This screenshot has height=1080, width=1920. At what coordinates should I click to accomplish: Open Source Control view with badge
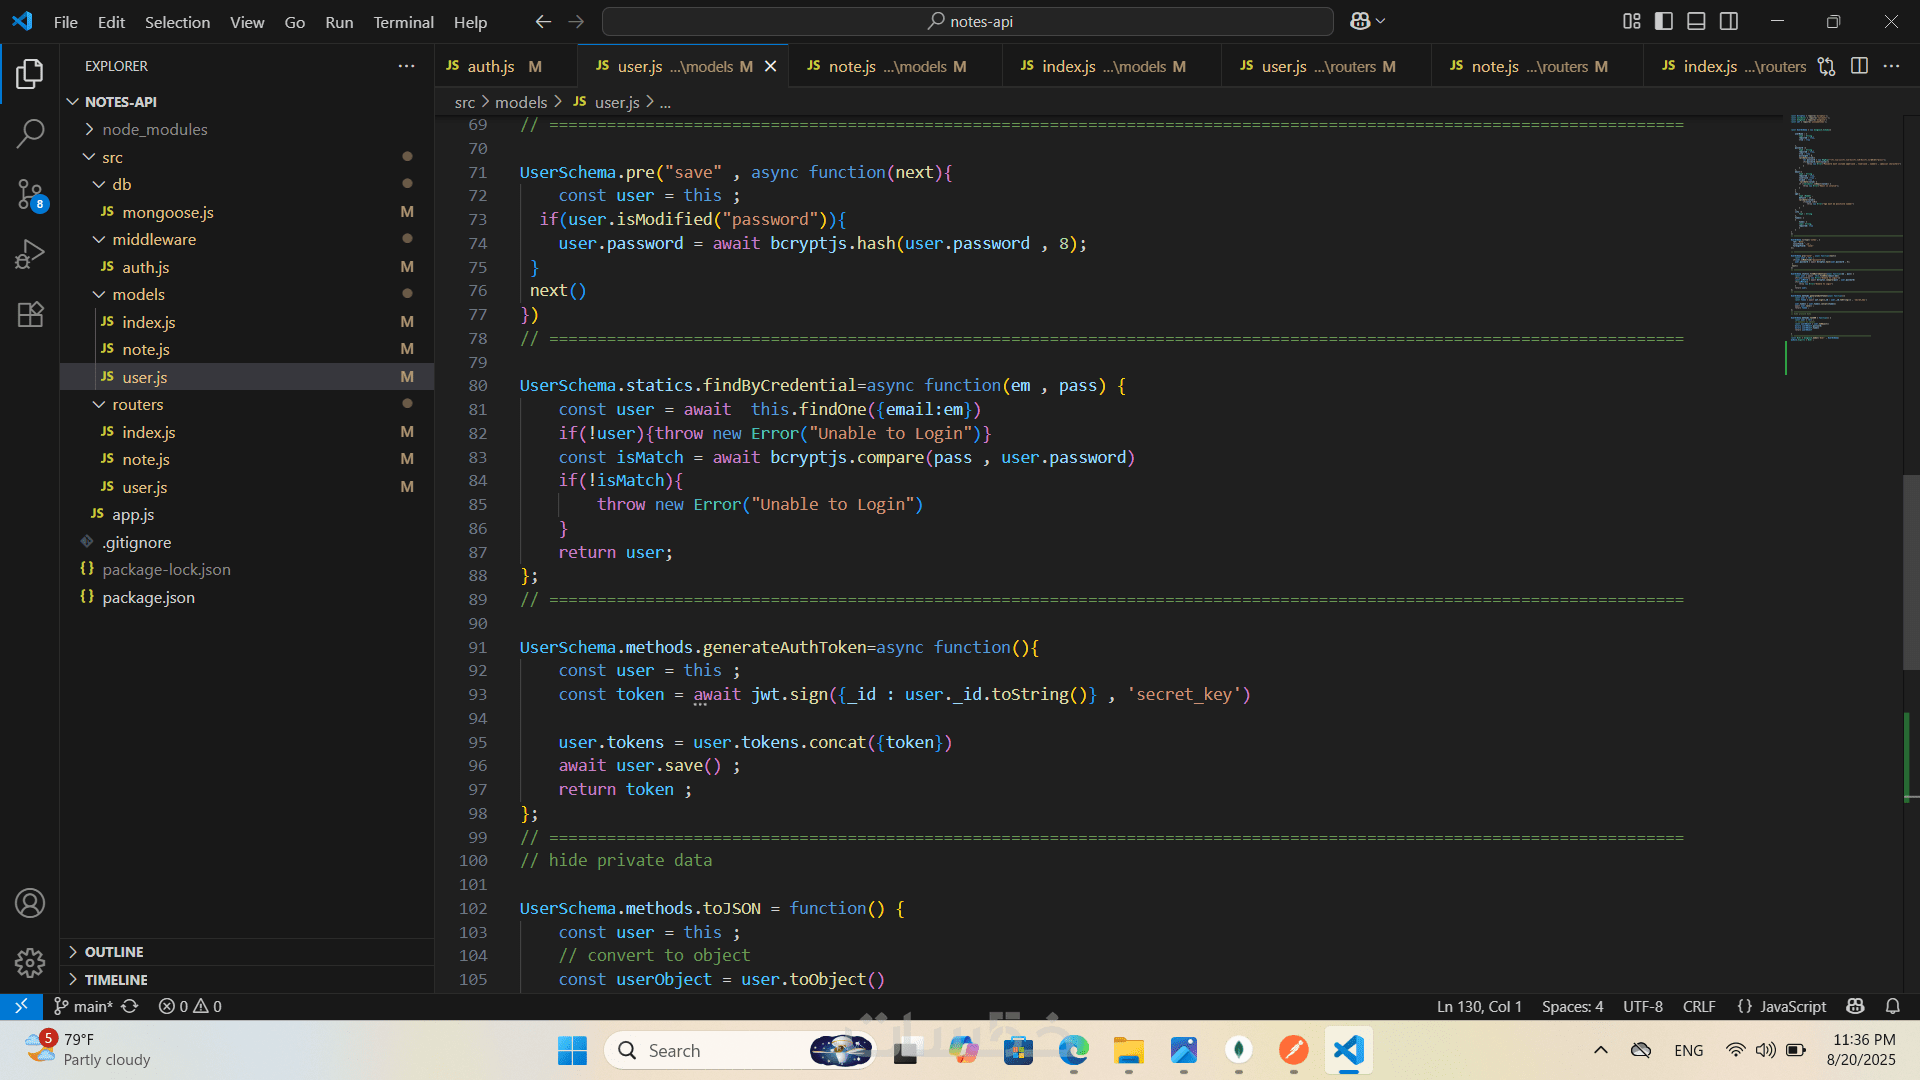pos(30,194)
